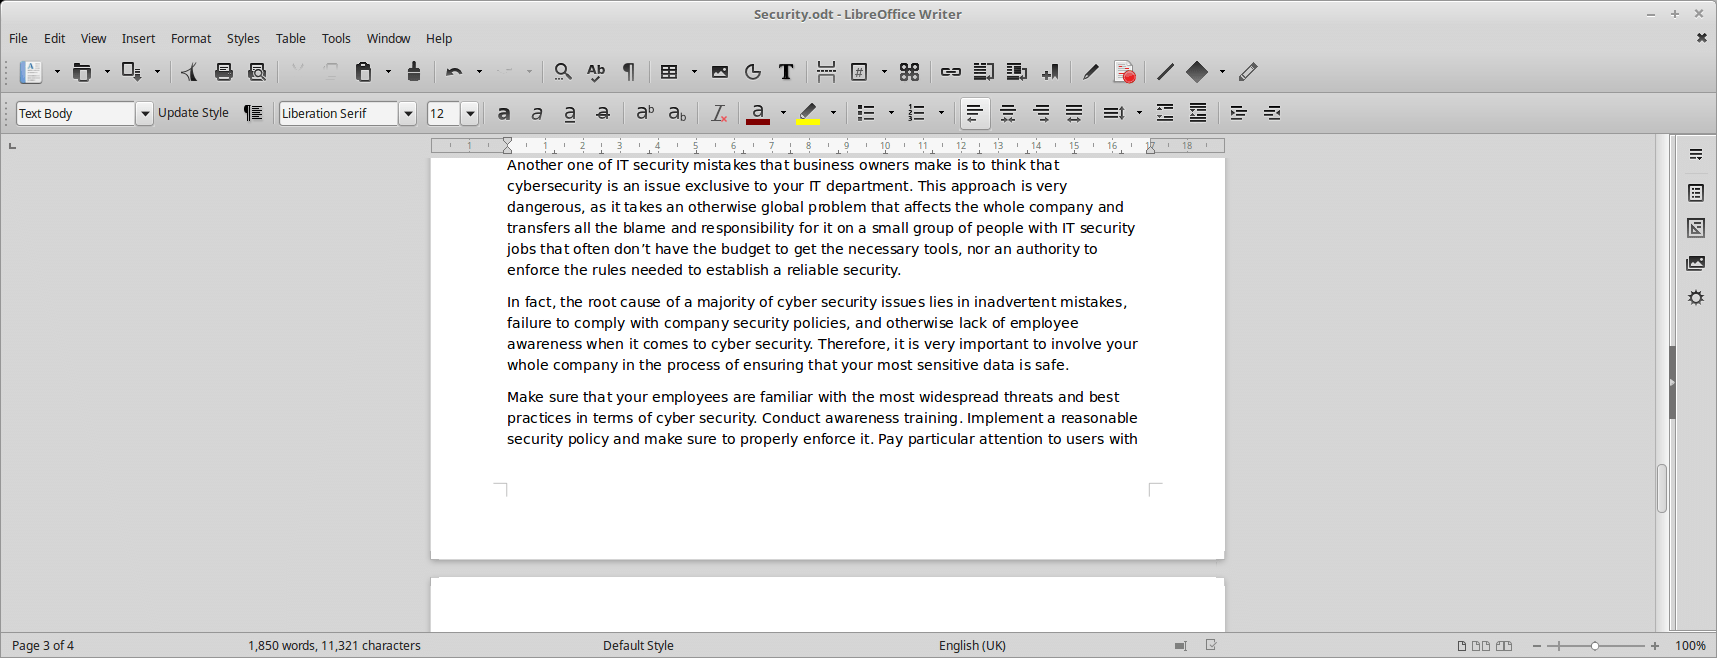Image resolution: width=1717 pixels, height=658 pixels.
Task: Click English (UK) language in status bar
Action: click(x=972, y=646)
